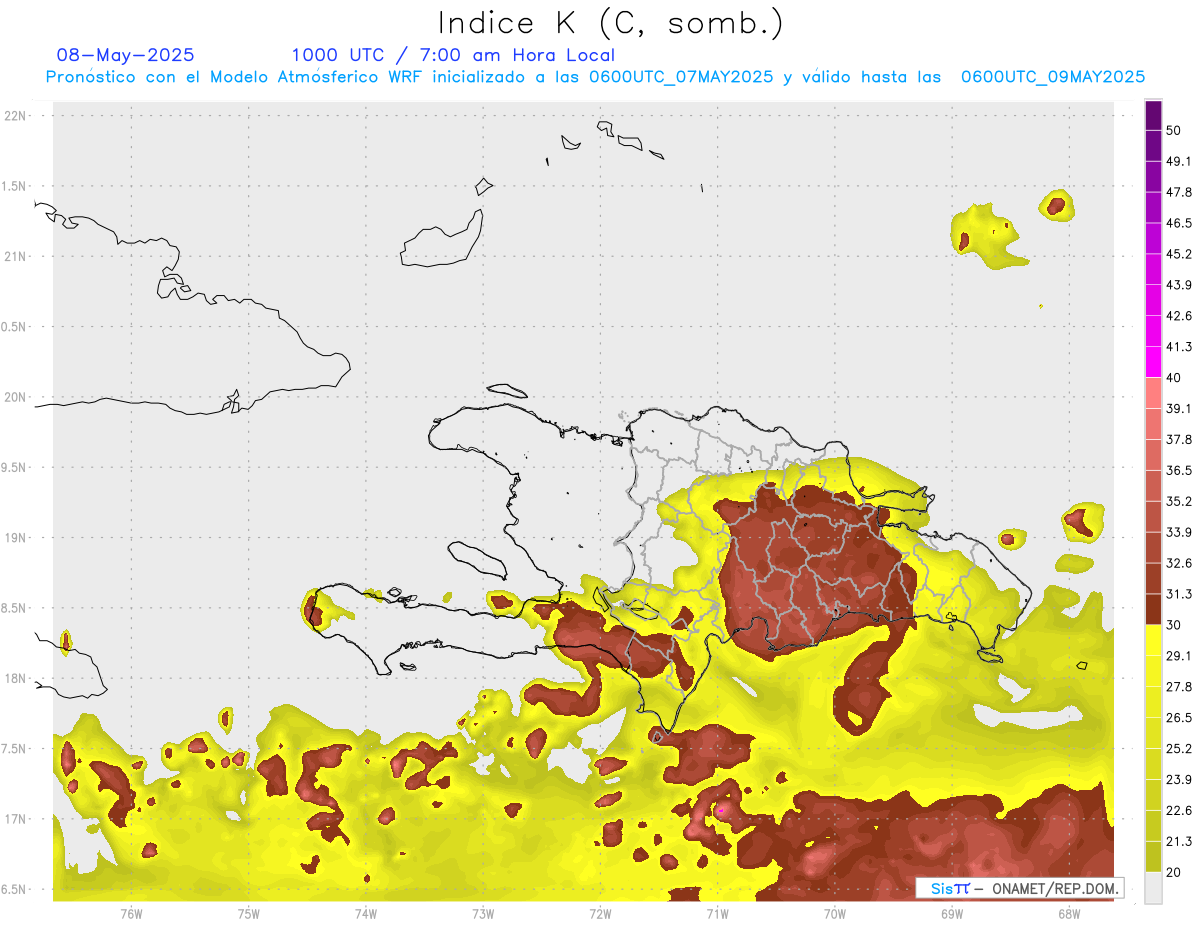
Task: Click the '70W' longitude label
Action: pos(835,914)
